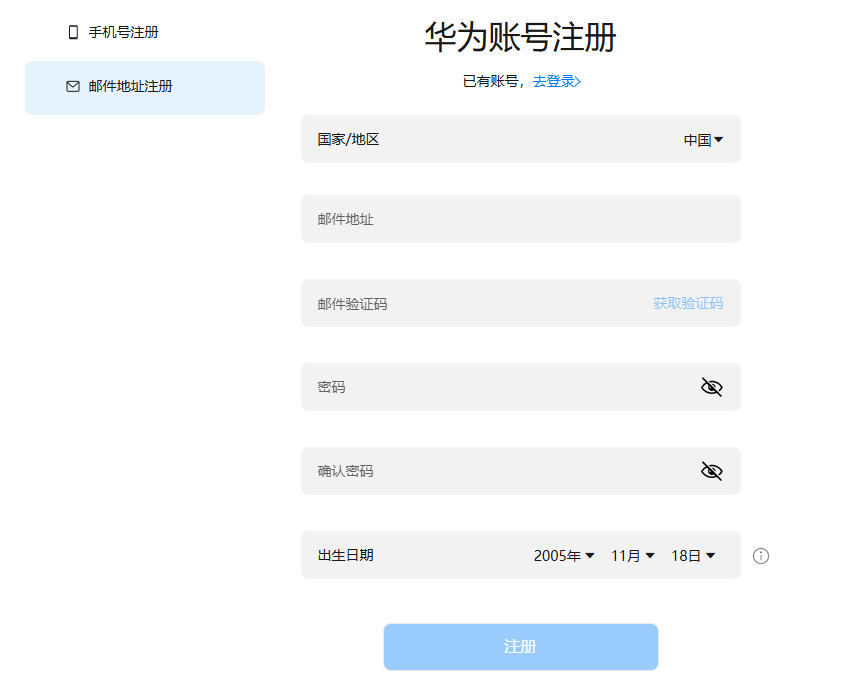
Task: Focus the 邮件地址 input field
Action: (x=520, y=219)
